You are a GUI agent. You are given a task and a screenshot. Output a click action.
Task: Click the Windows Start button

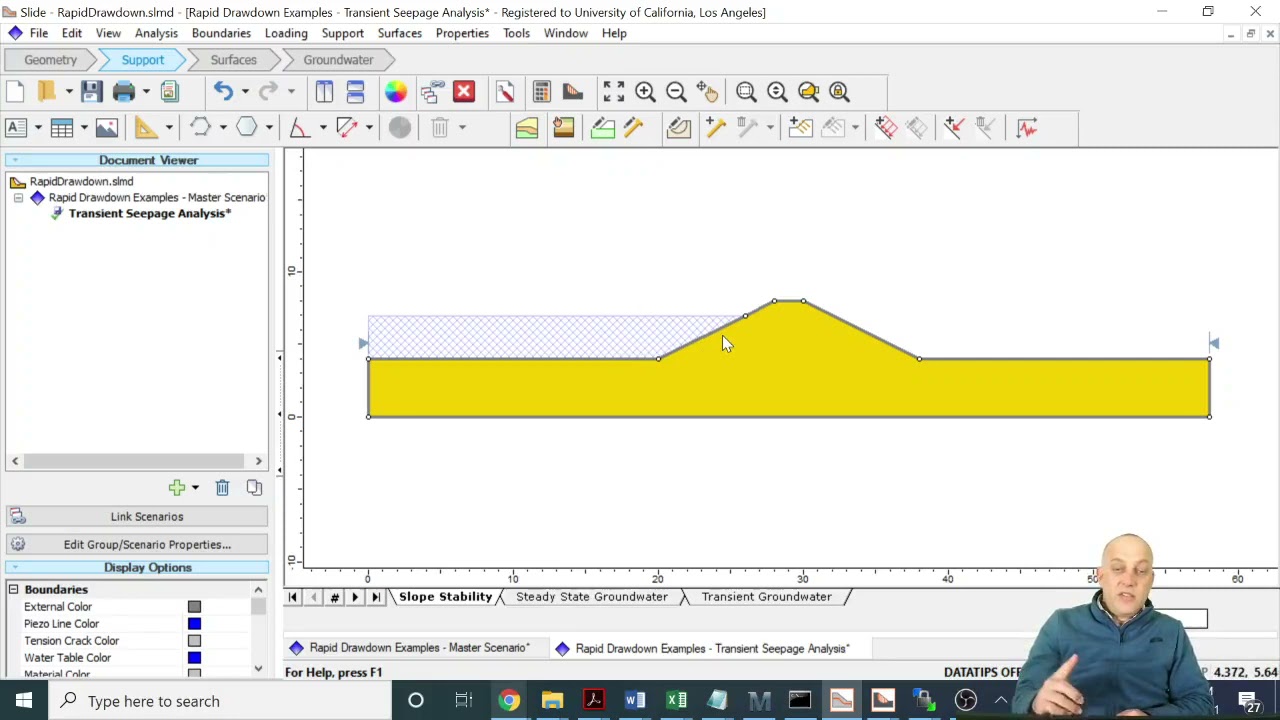tap(24, 701)
